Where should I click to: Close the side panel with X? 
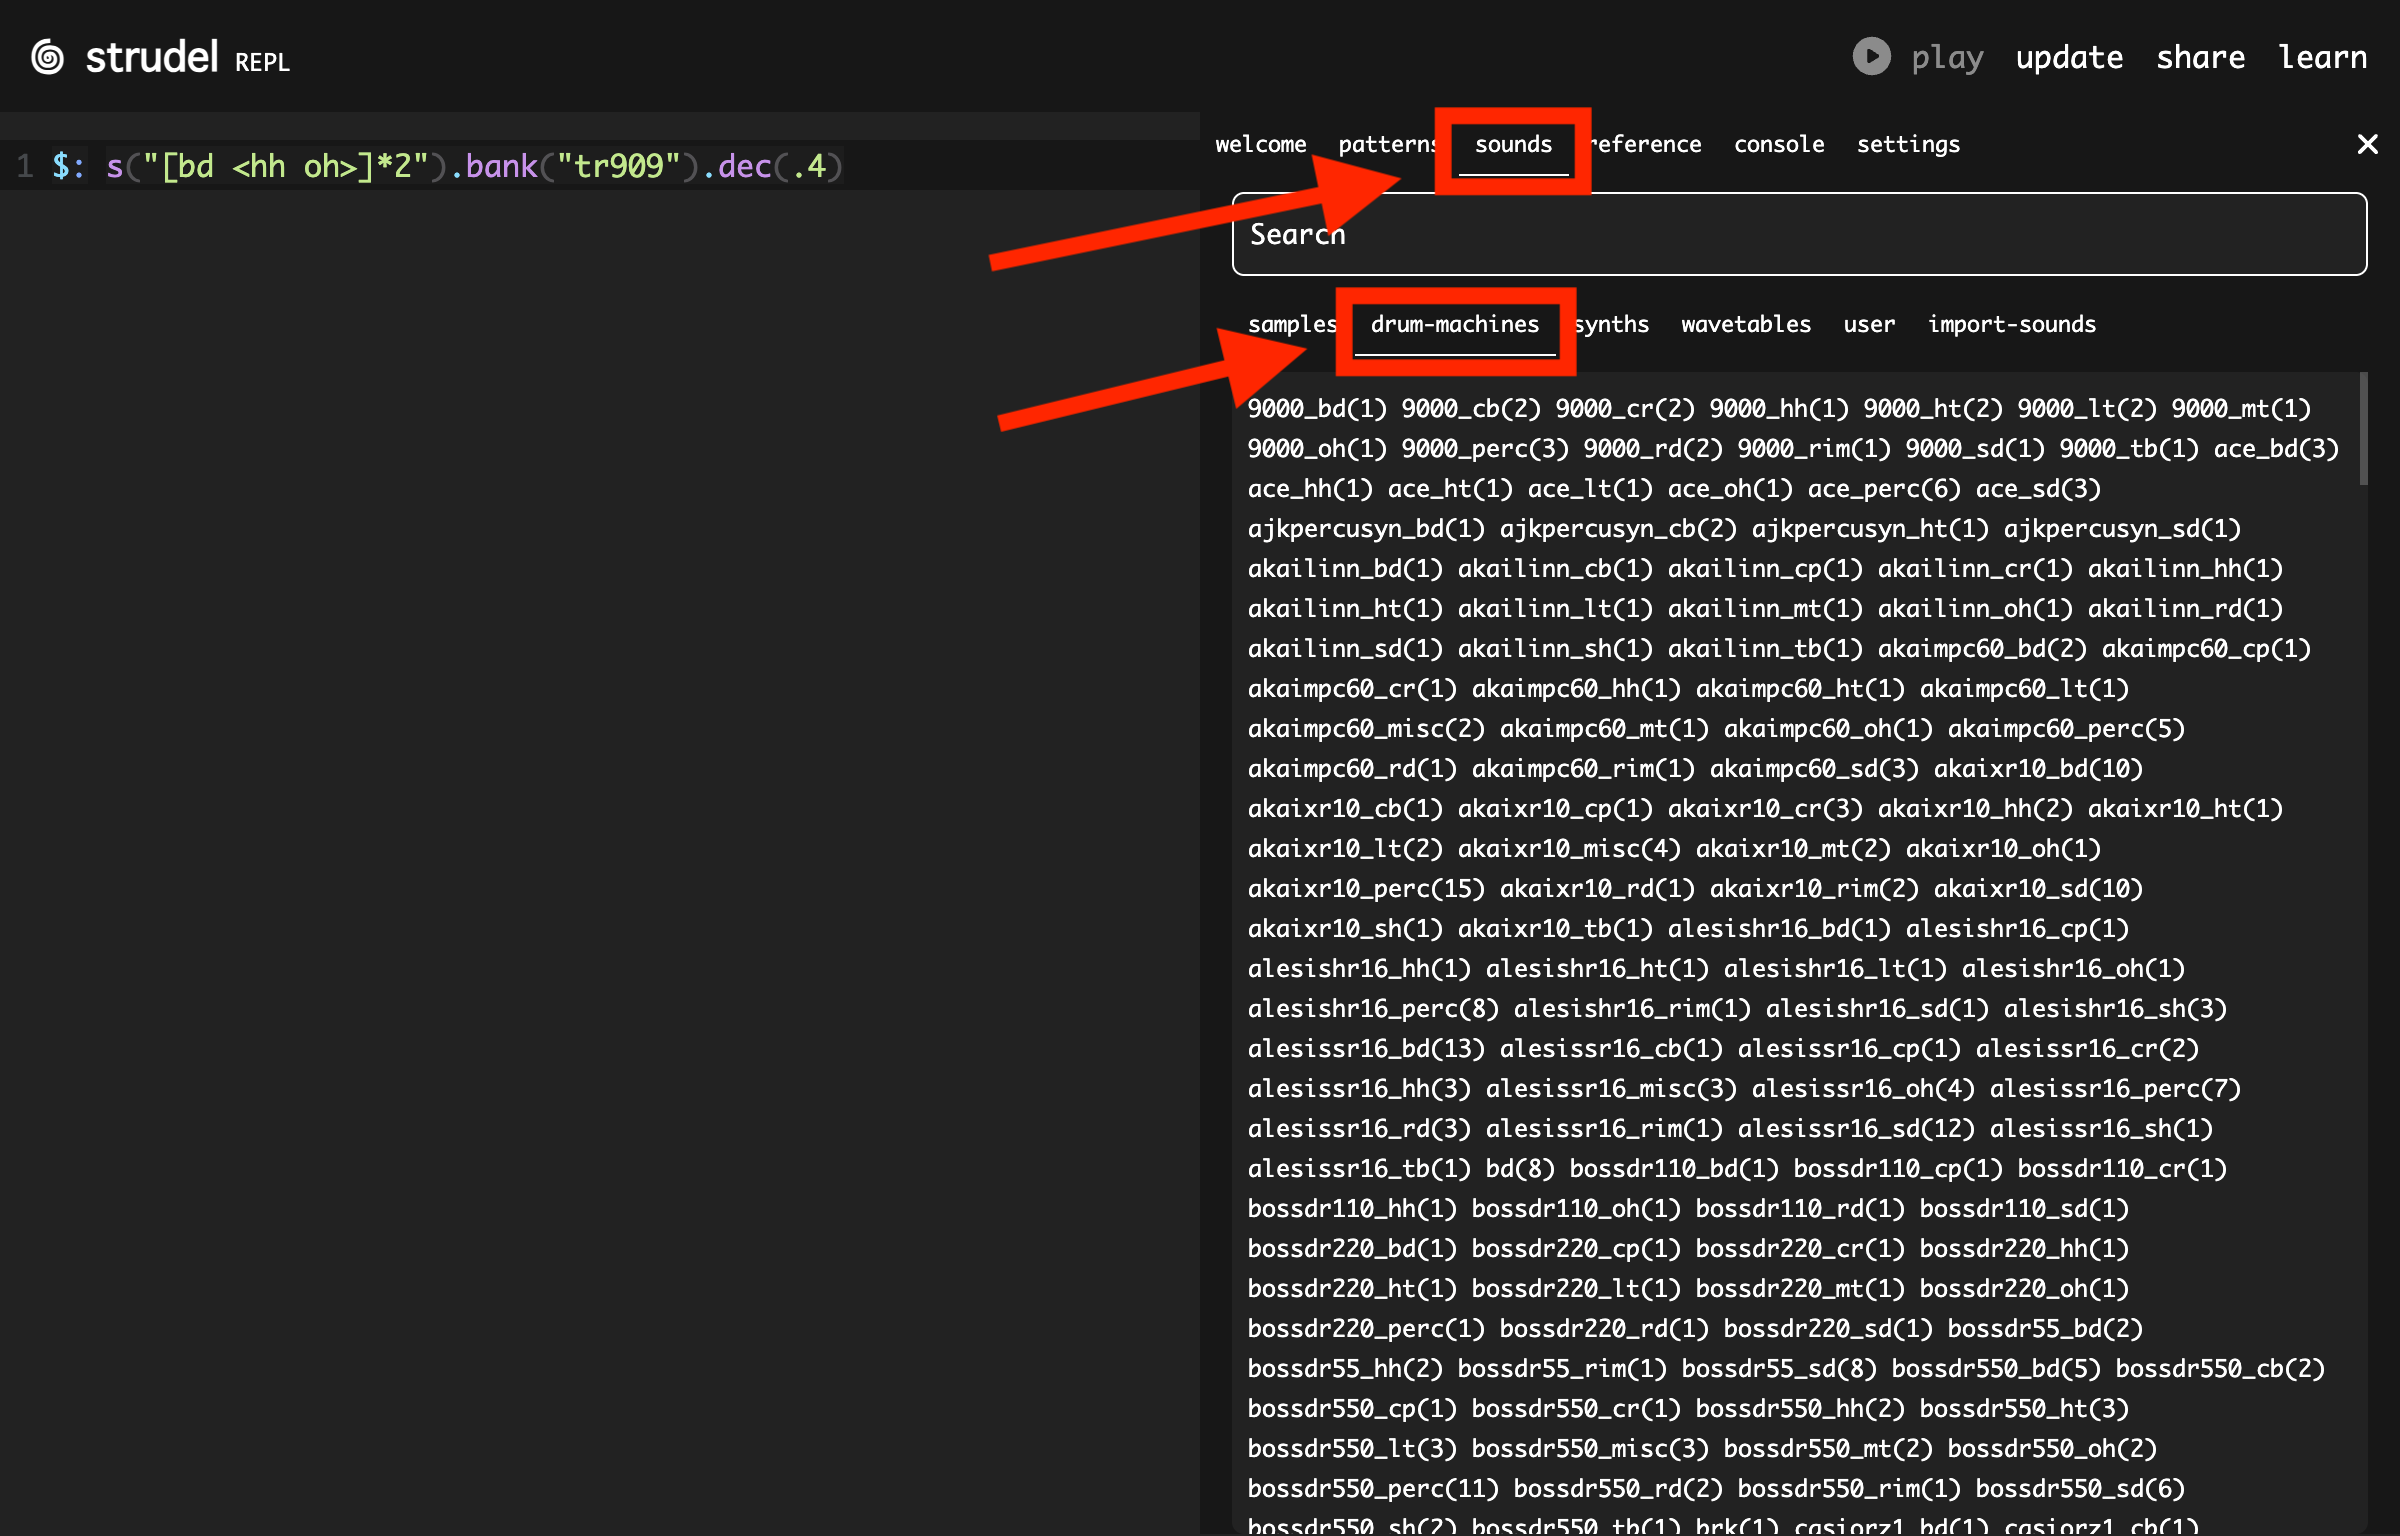pyautogui.click(x=2366, y=144)
